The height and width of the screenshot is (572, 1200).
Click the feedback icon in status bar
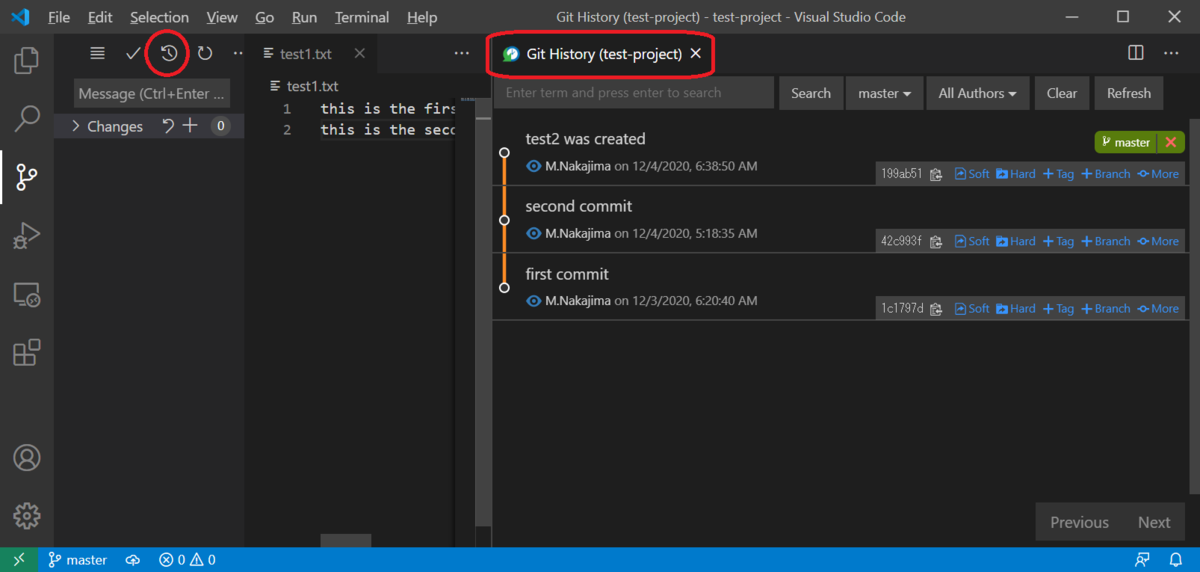click(x=1143, y=560)
